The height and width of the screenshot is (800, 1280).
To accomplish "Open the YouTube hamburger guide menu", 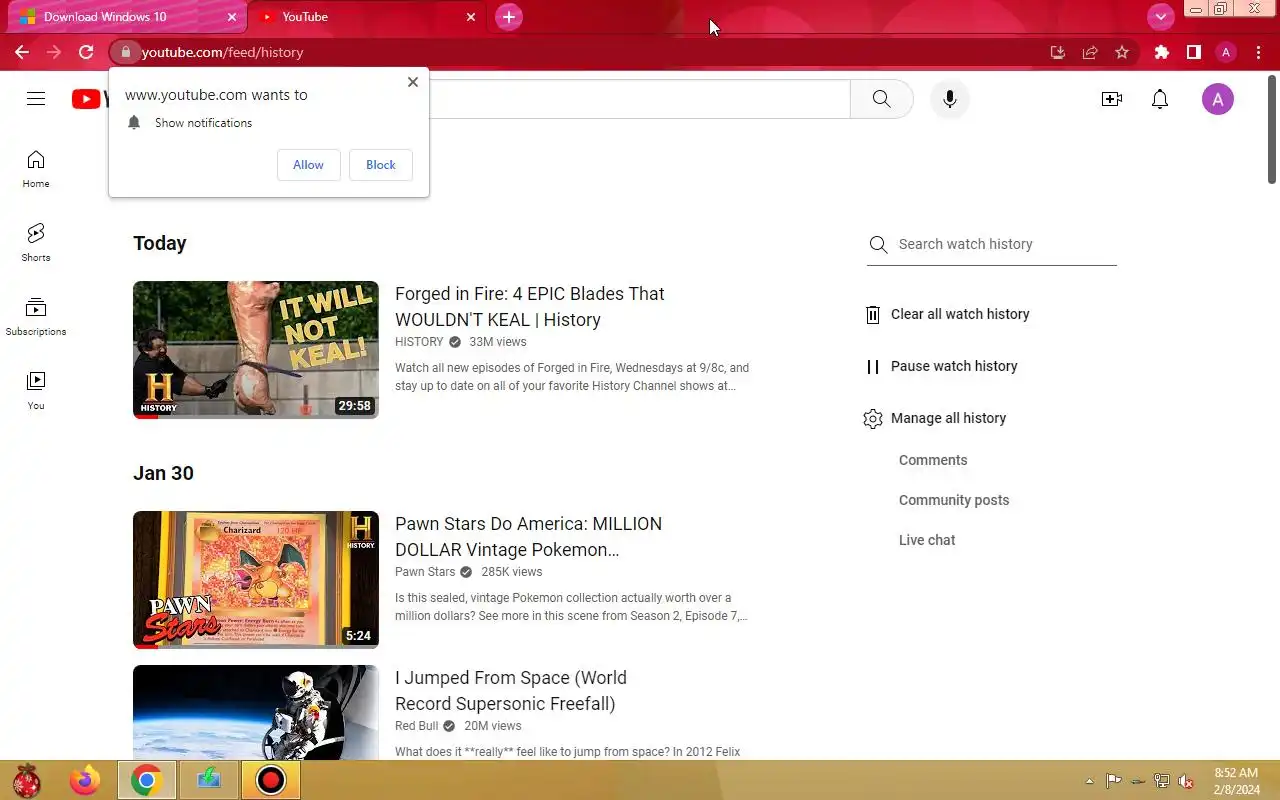I will (36, 98).
